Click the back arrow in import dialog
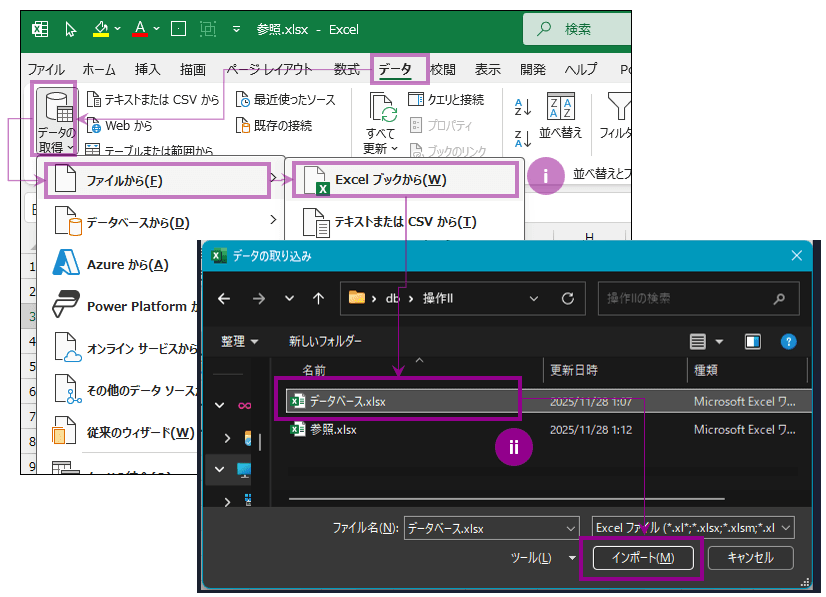Screen dimensions: 826x597 [224, 298]
